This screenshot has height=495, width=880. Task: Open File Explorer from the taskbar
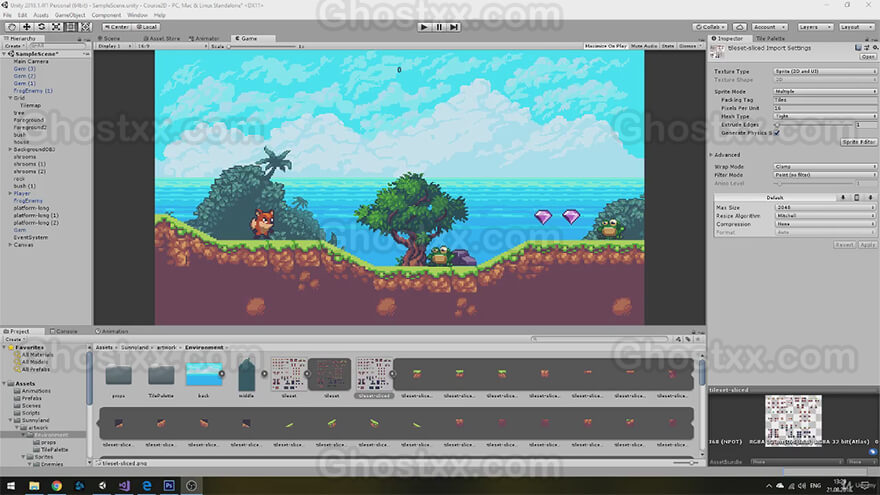tap(34, 485)
